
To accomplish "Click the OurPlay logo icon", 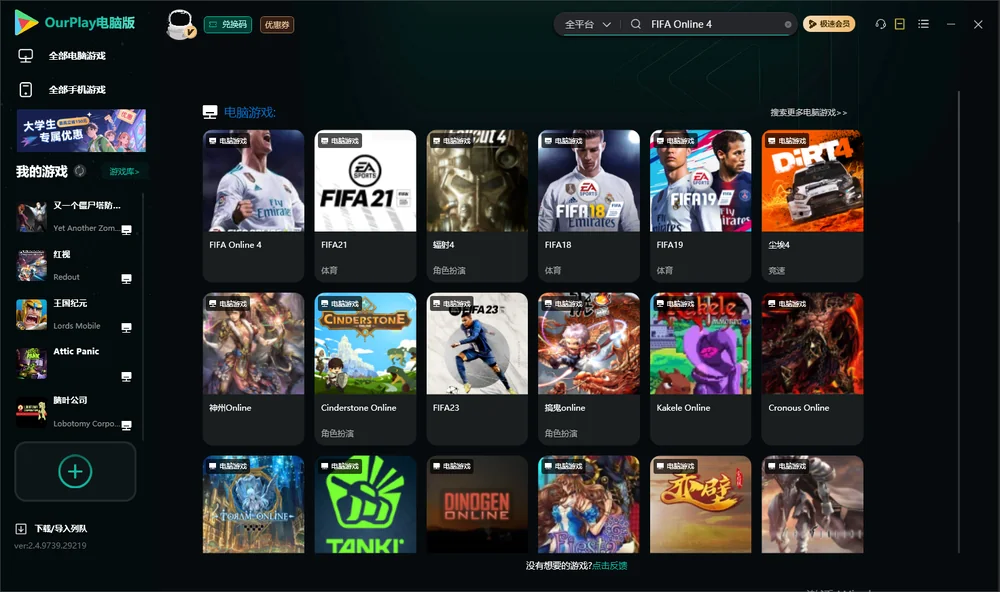I will pyautogui.click(x=26, y=23).
